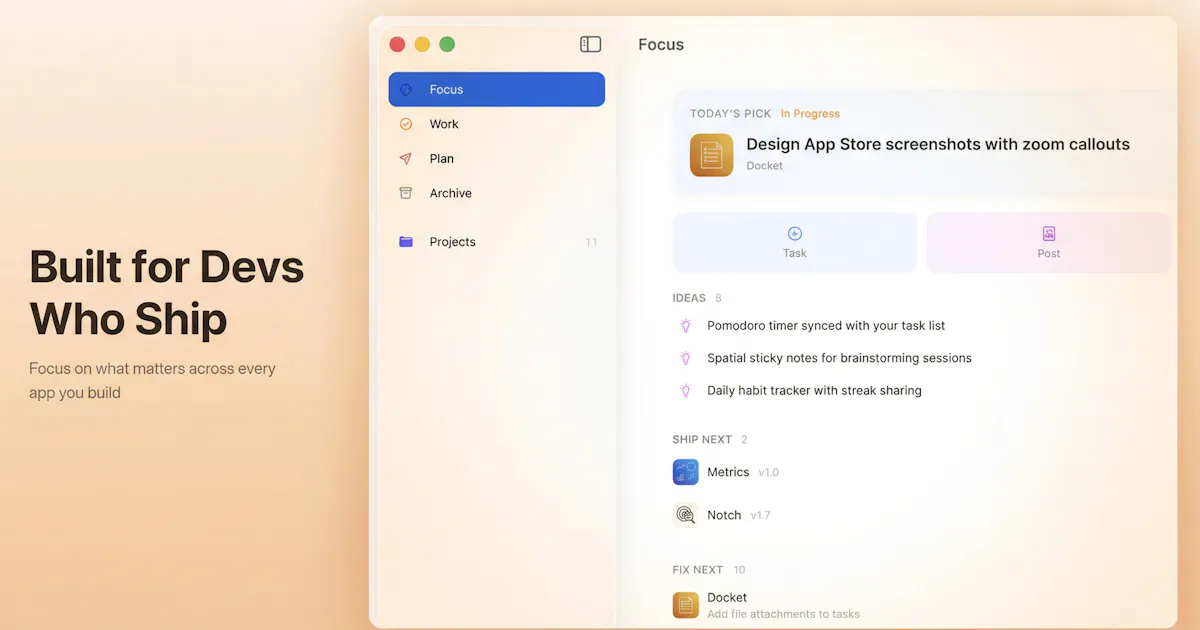
Task: Click the Metrics app icon
Action: pos(686,472)
